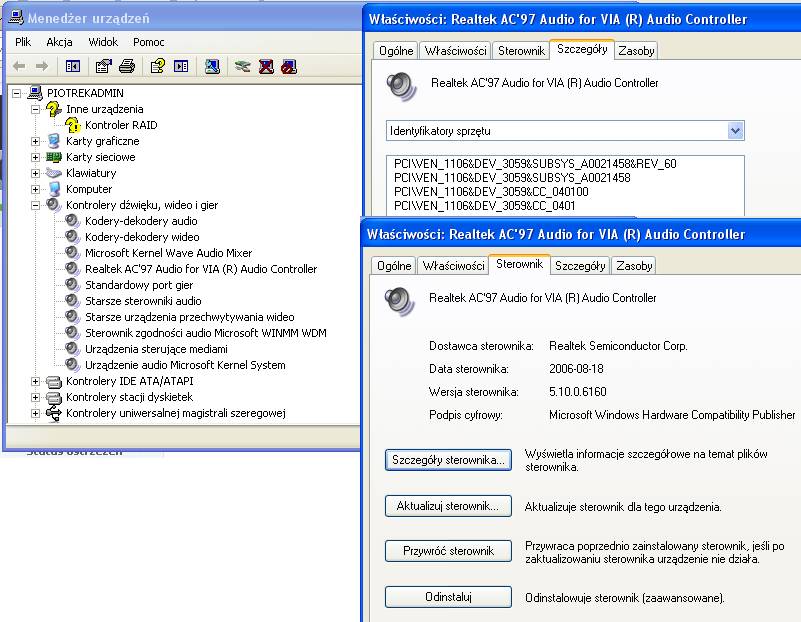Open the Plik menu
The image size is (801, 622).
(x=23, y=42)
